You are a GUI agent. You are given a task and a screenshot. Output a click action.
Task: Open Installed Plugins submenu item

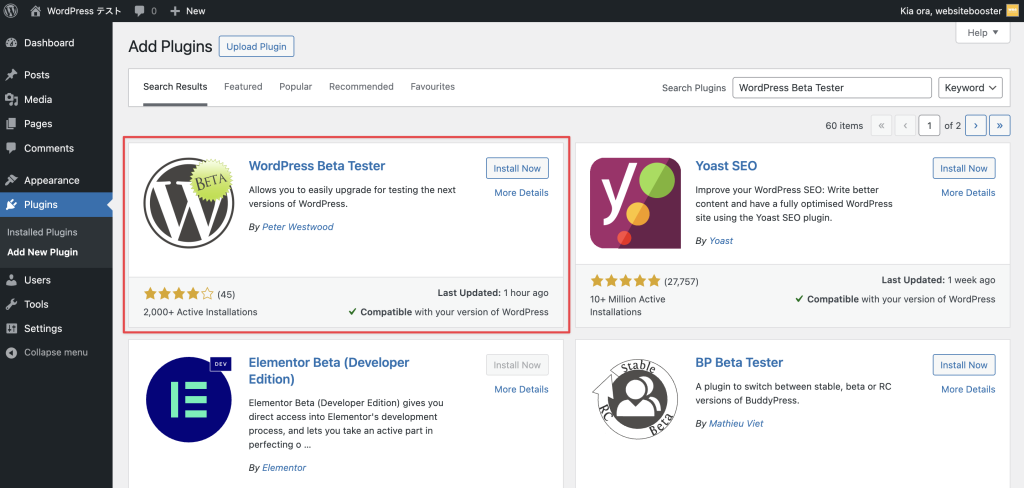tap(42, 232)
